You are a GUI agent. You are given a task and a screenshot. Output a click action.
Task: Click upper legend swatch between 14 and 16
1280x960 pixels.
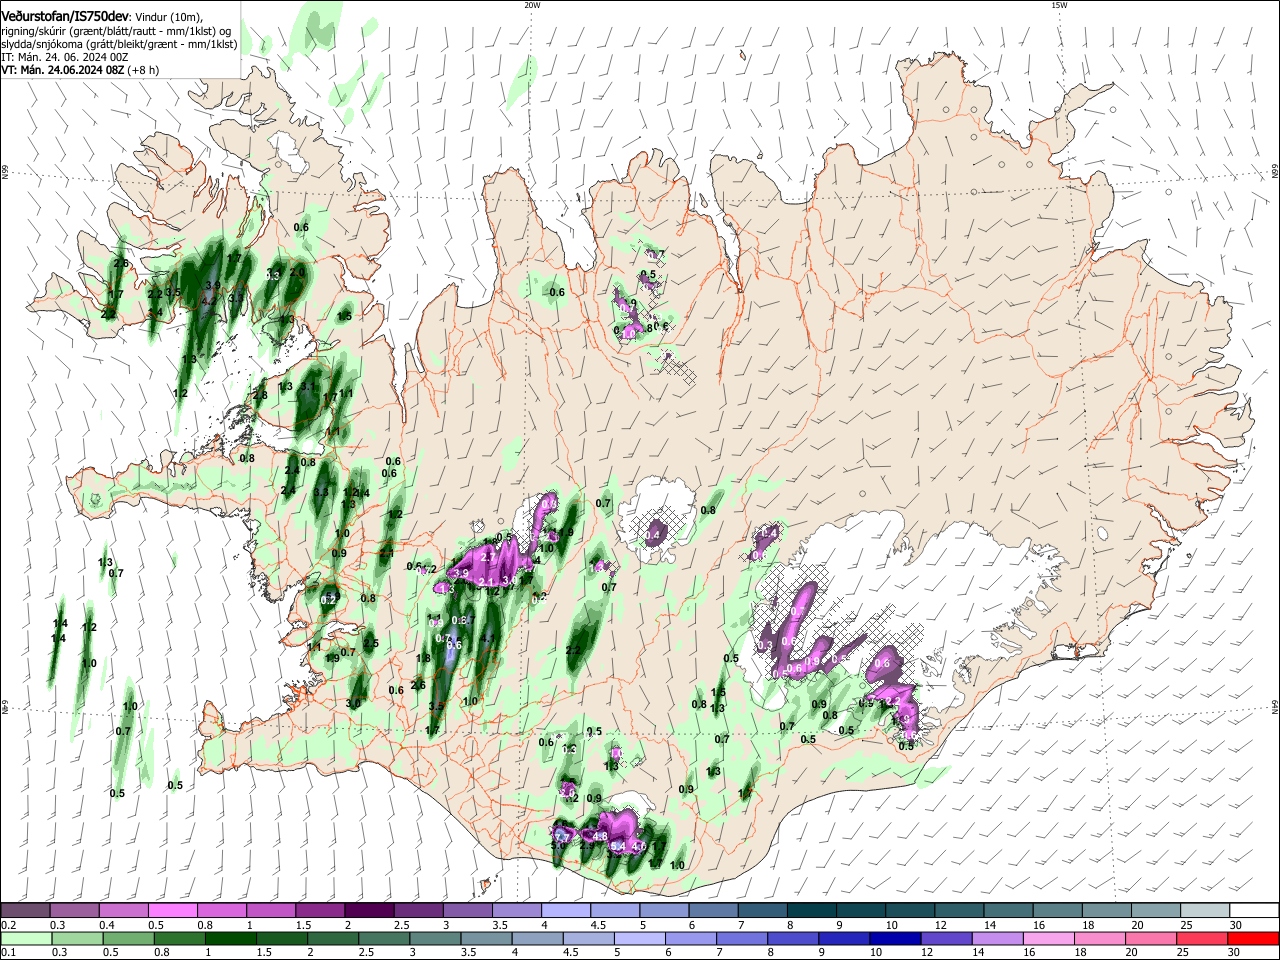point(1009,910)
